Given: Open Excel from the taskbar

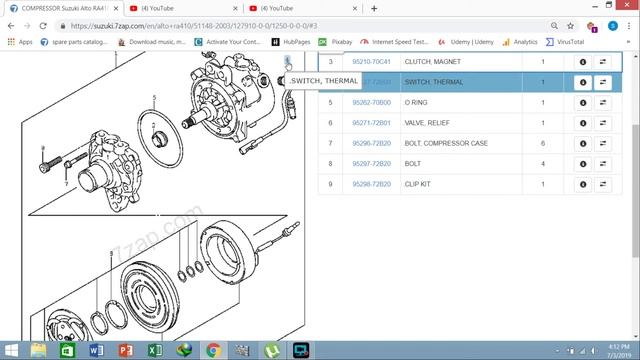Looking at the screenshot, I should [155, 350].
